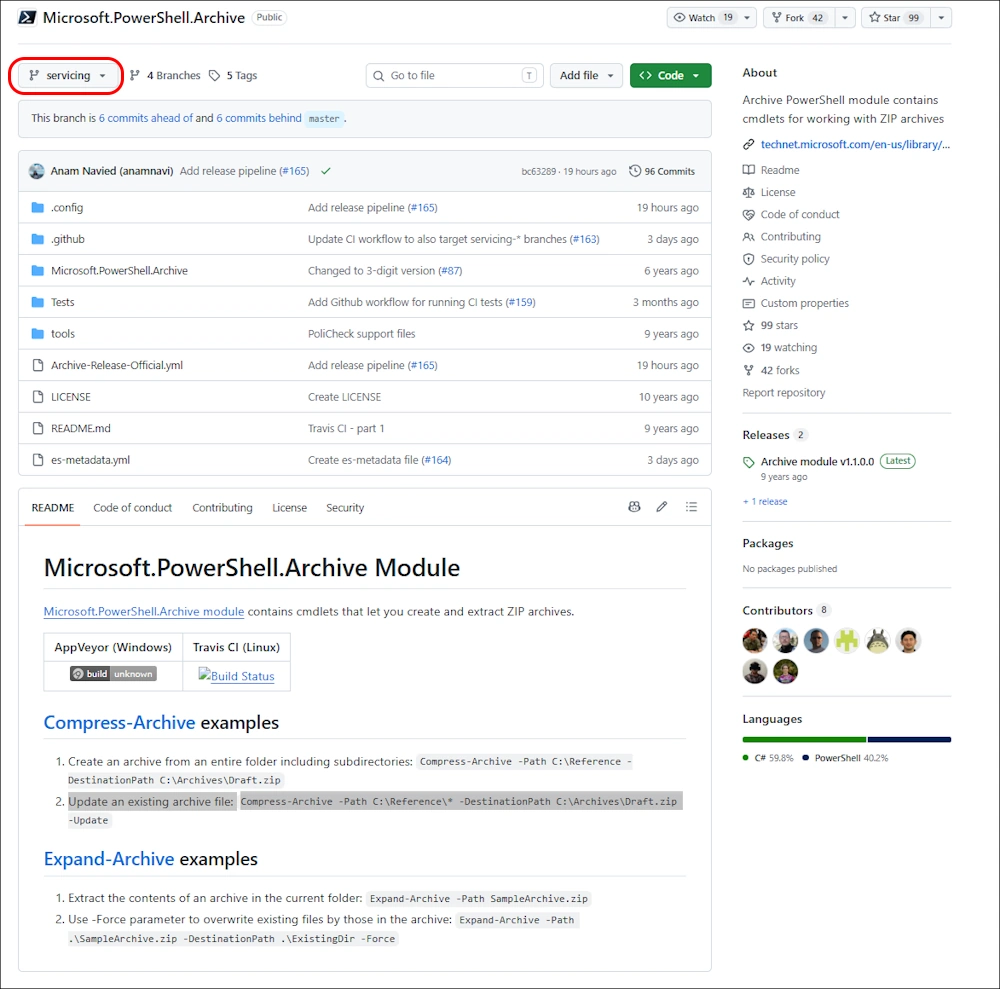Switch to the Contributing tab
The height and width of the screenshot is (989, 1000).
[223, 508]
